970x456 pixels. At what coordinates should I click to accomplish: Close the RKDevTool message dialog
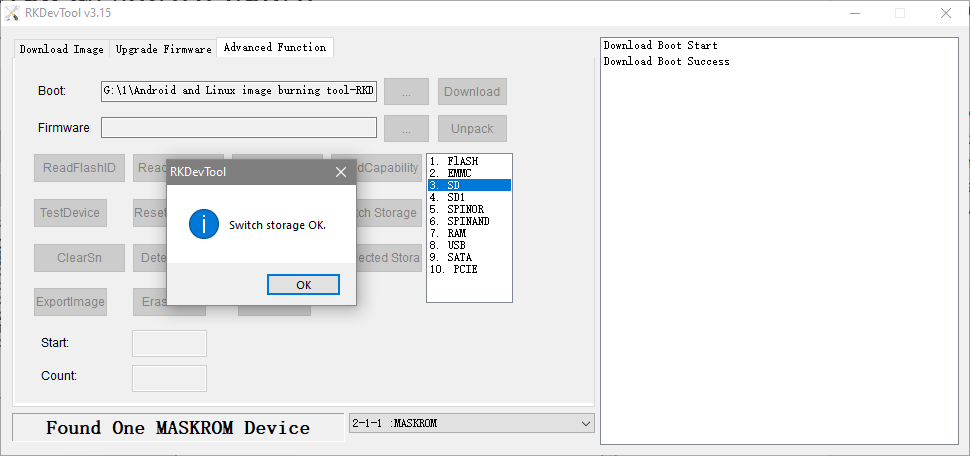[x=340, y=172]
